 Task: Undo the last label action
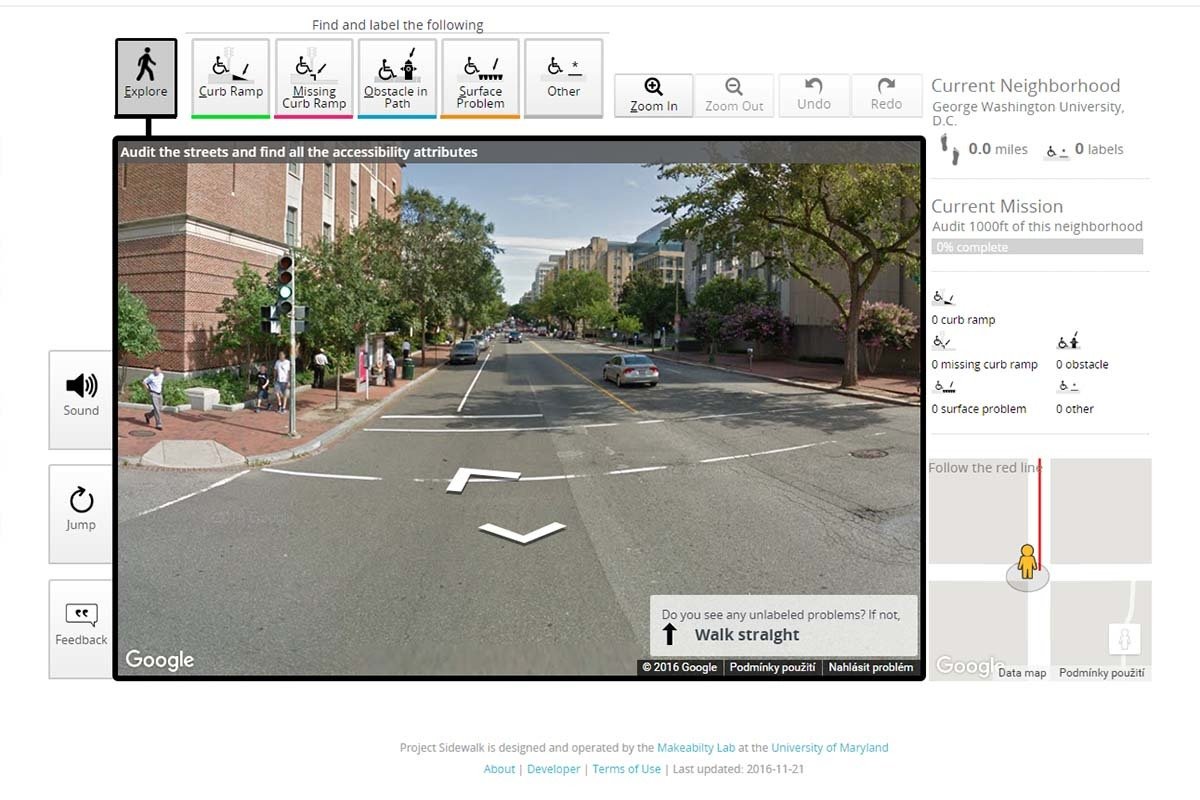pos(814,96)
